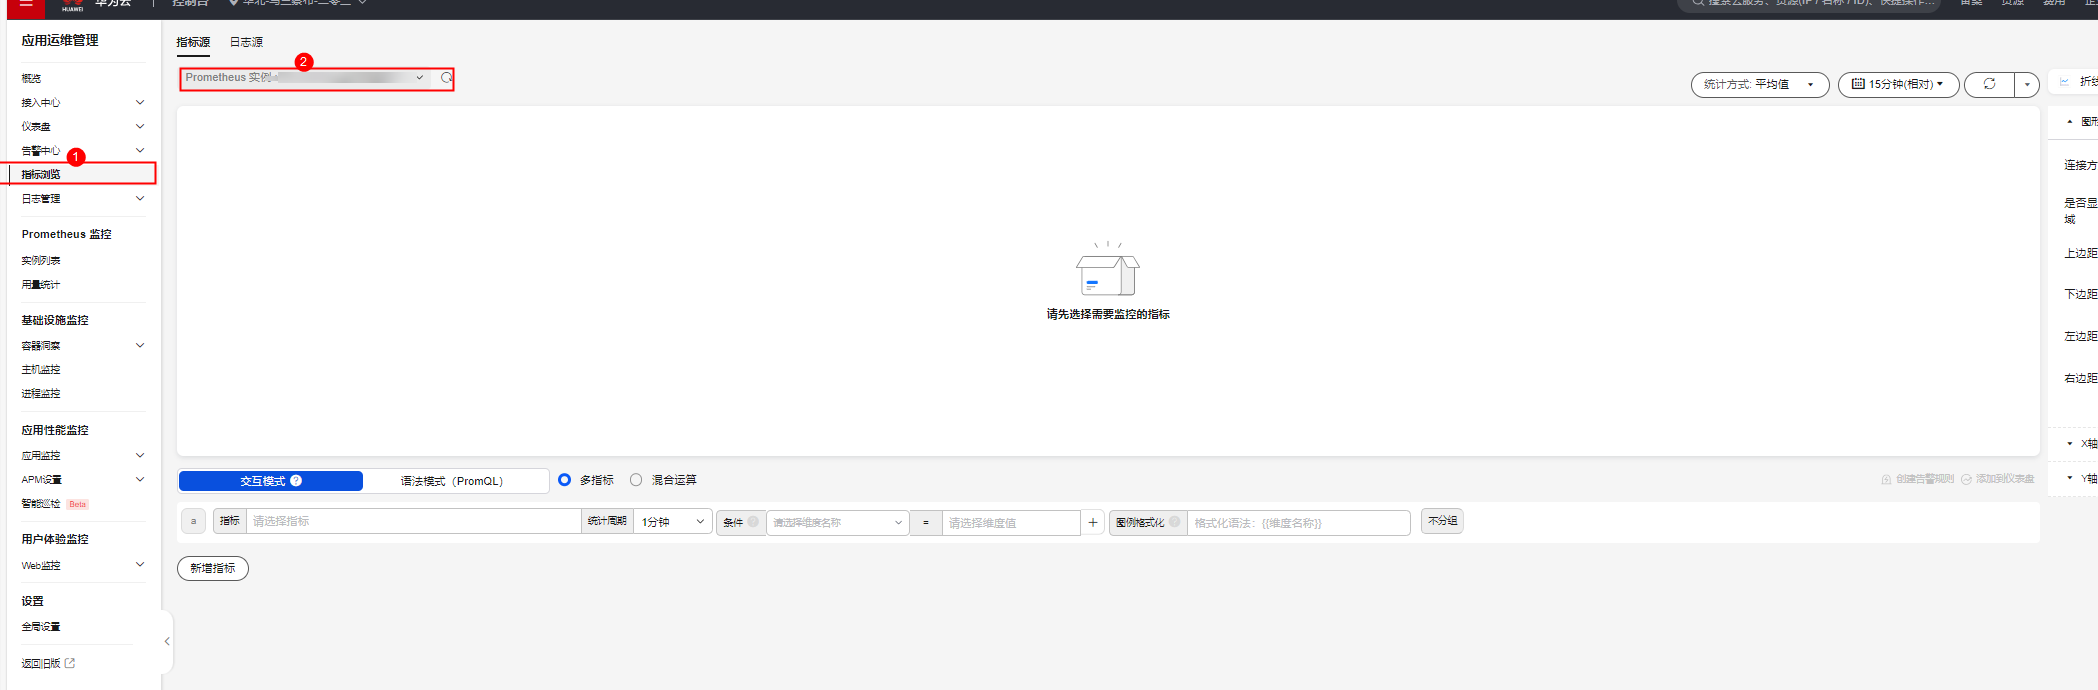Switch to 交互模式 mode
Image resolution: width=2098 pixels, height=690 pixels.
pos(271,481)
